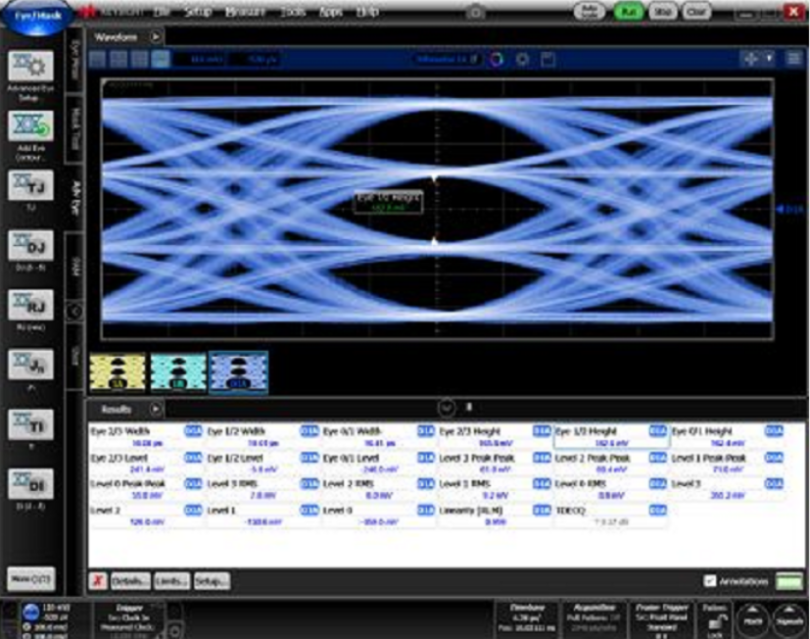The width and height of the screenshot is (810, 639).
Task: Click the TI measurement icon
Action: point(31,424)
